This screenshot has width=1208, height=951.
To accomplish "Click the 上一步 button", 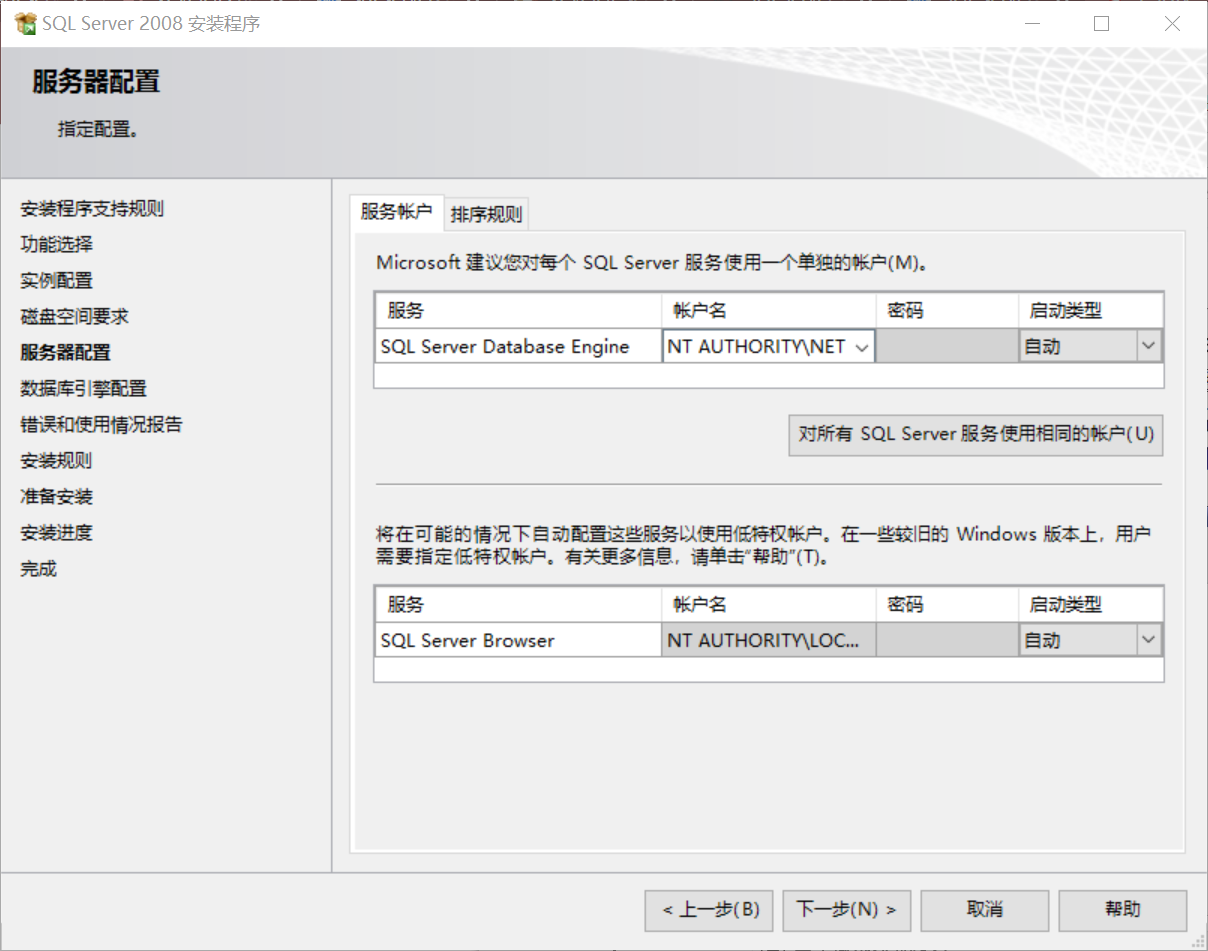I will [x=708, y=910].
